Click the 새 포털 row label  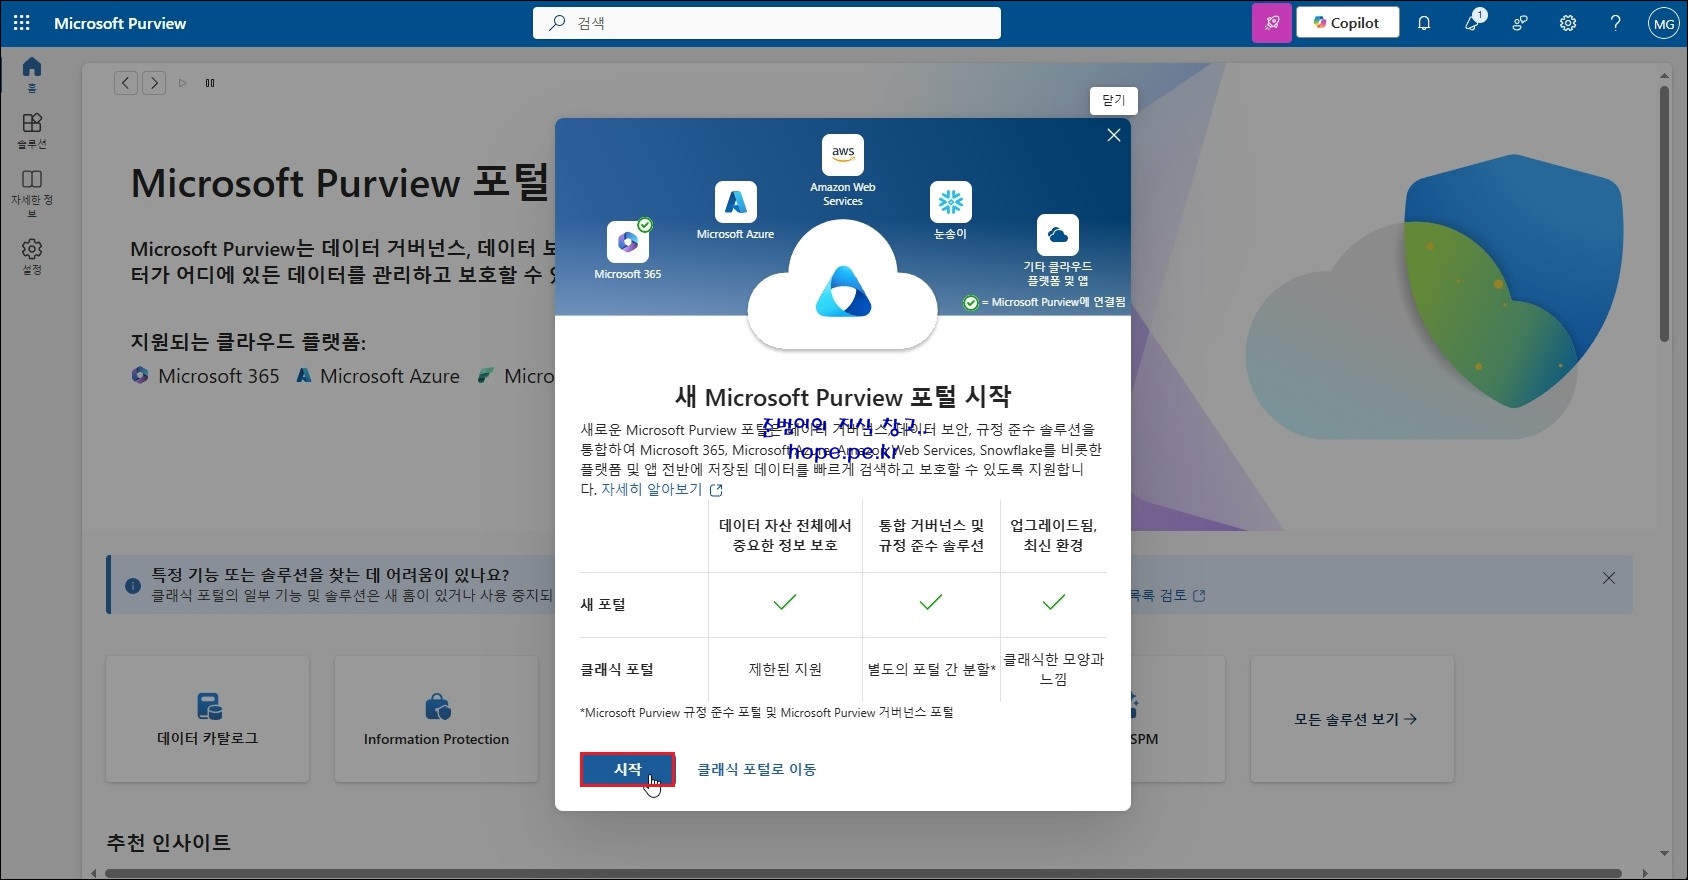[x=603, y=604]
